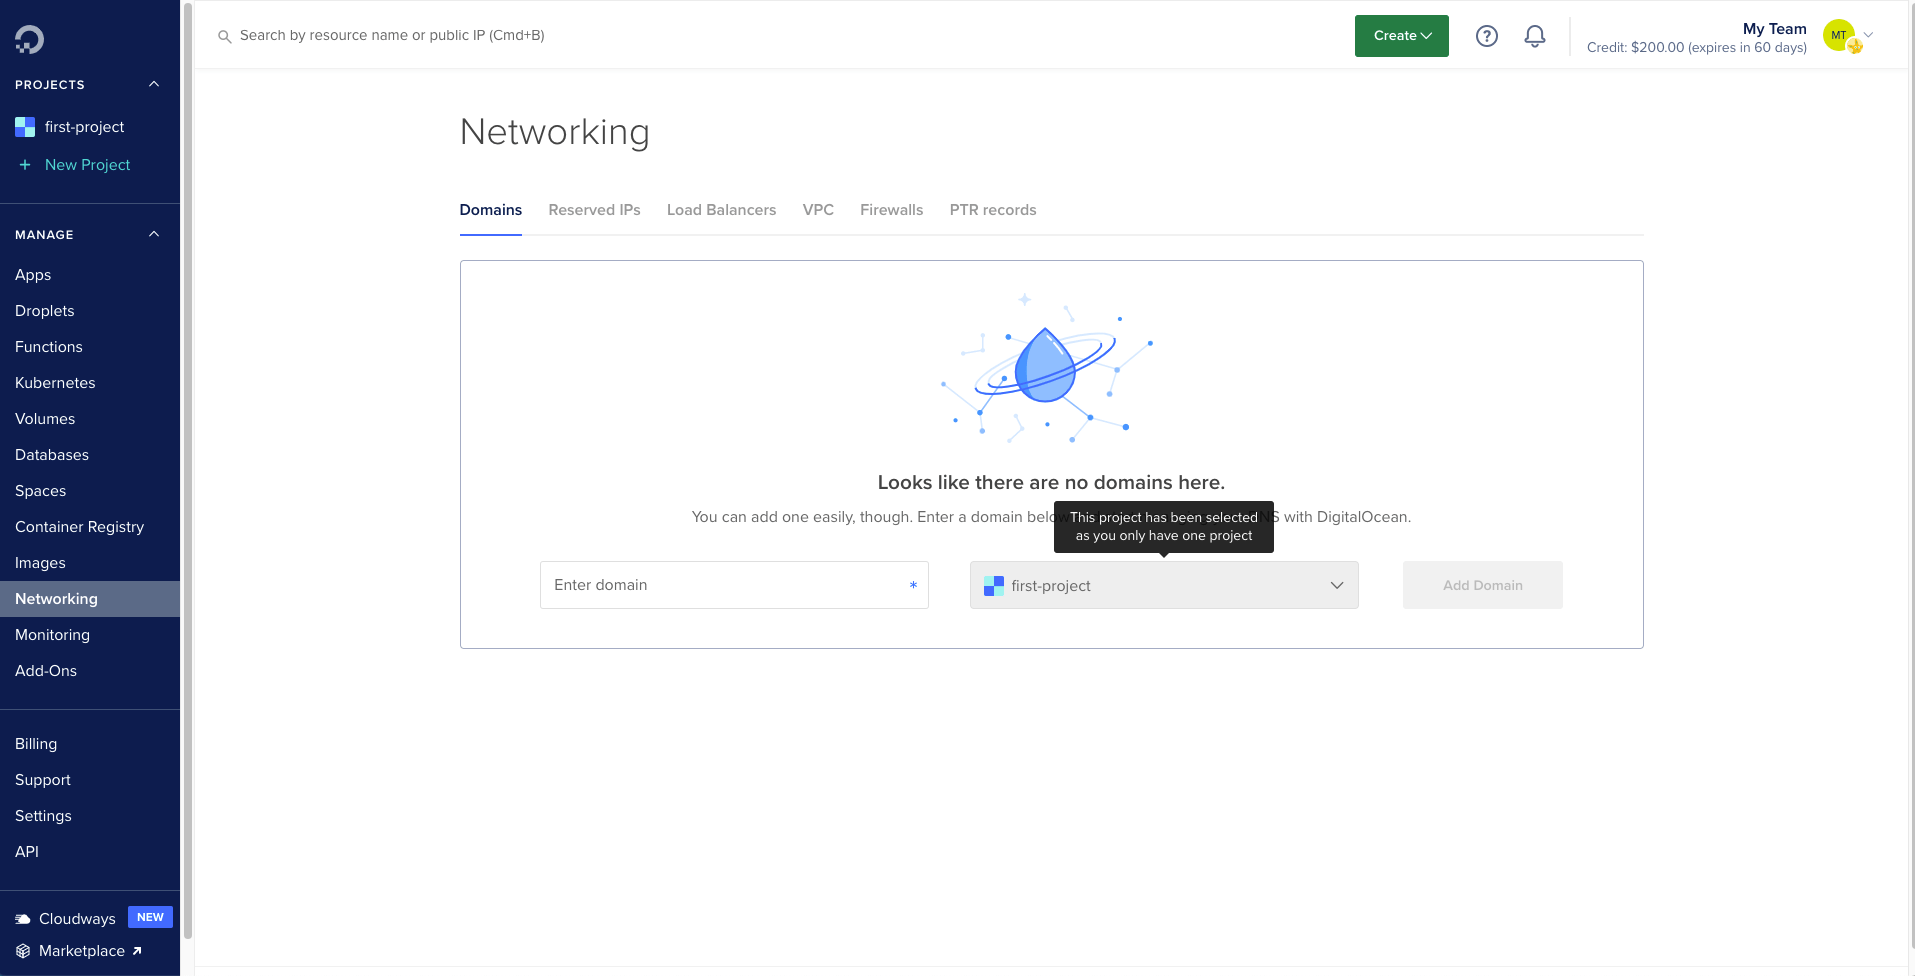Check notifications via the bell icon
Image resolution: width=1915 pixels, height=976 pixels.
pyautogui.click(x=1533, y=35)
